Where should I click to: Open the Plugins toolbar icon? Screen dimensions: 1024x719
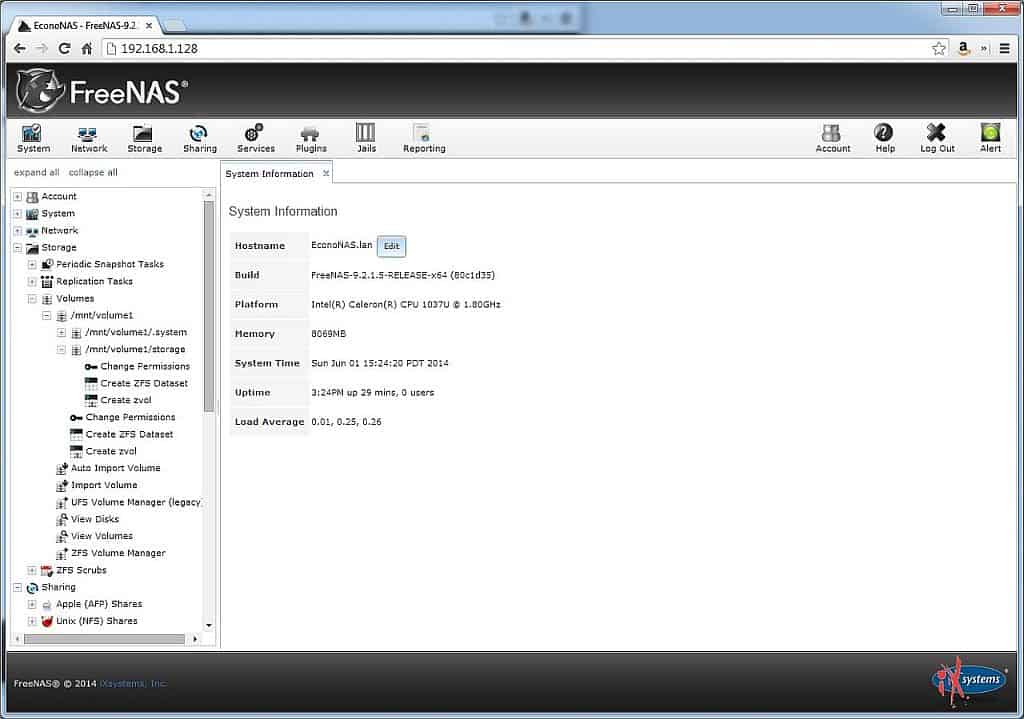[311, 138]
